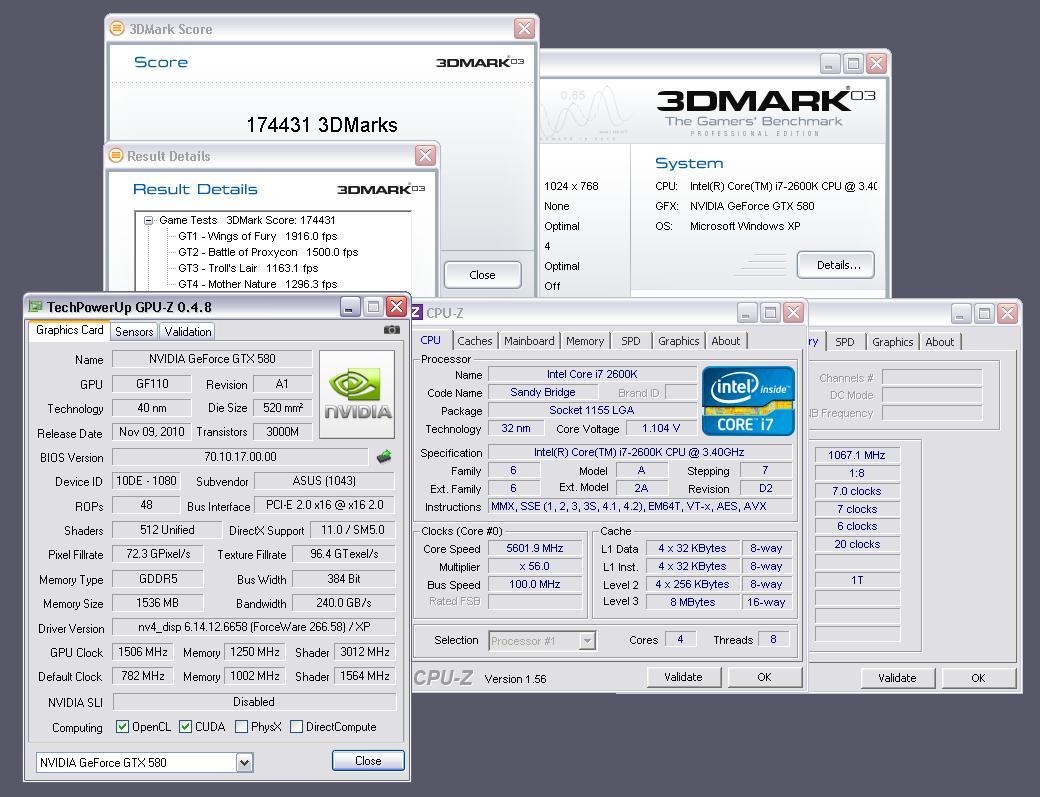The image size is (1040, 797).
Task: Click GPU Clock value 1506 MHz
Action: click(x=143, y=652)
